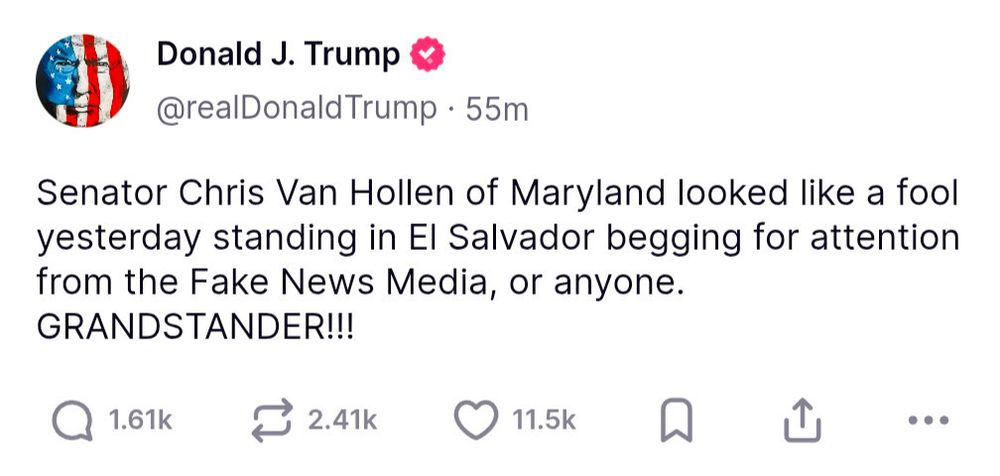The width and height of the screenshot is (1000, 476).
Task: View the 1.61k replies count
Action: 140,421
